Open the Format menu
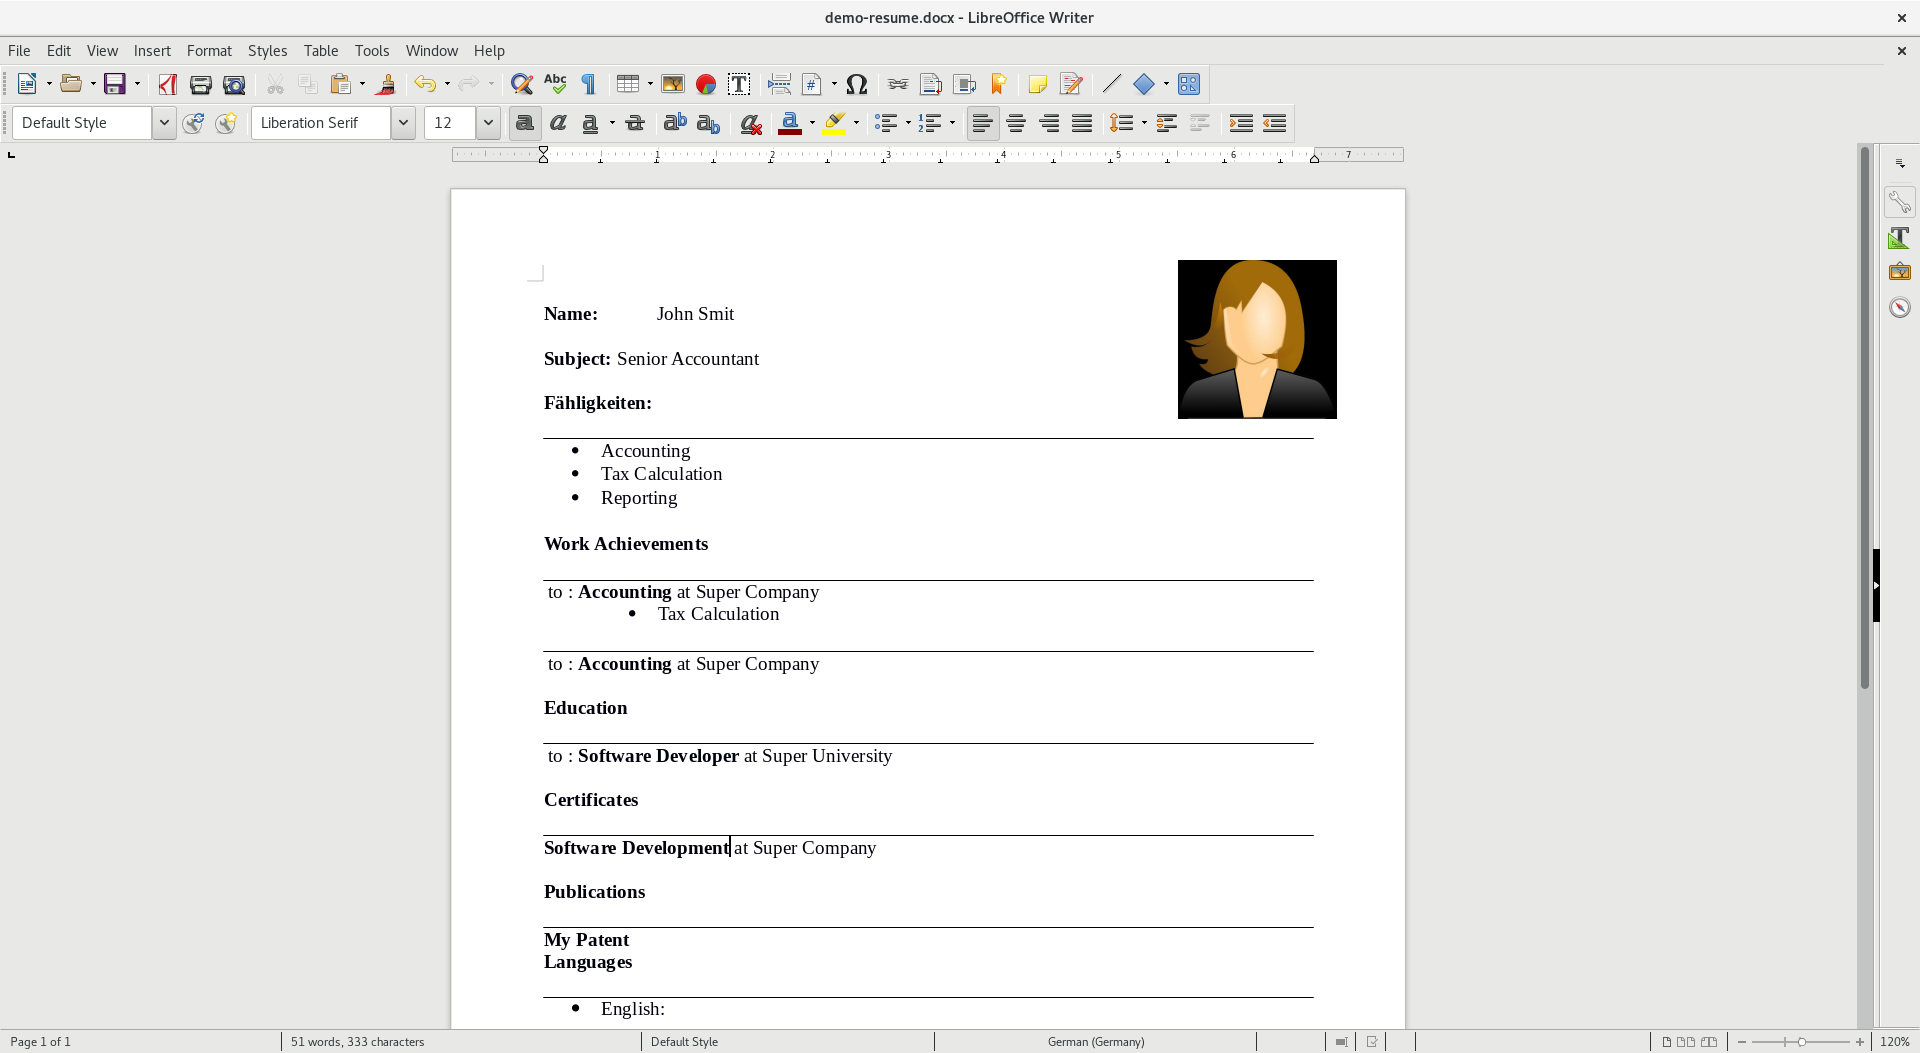1920x1053 pixels. click(x=209, y=51)
